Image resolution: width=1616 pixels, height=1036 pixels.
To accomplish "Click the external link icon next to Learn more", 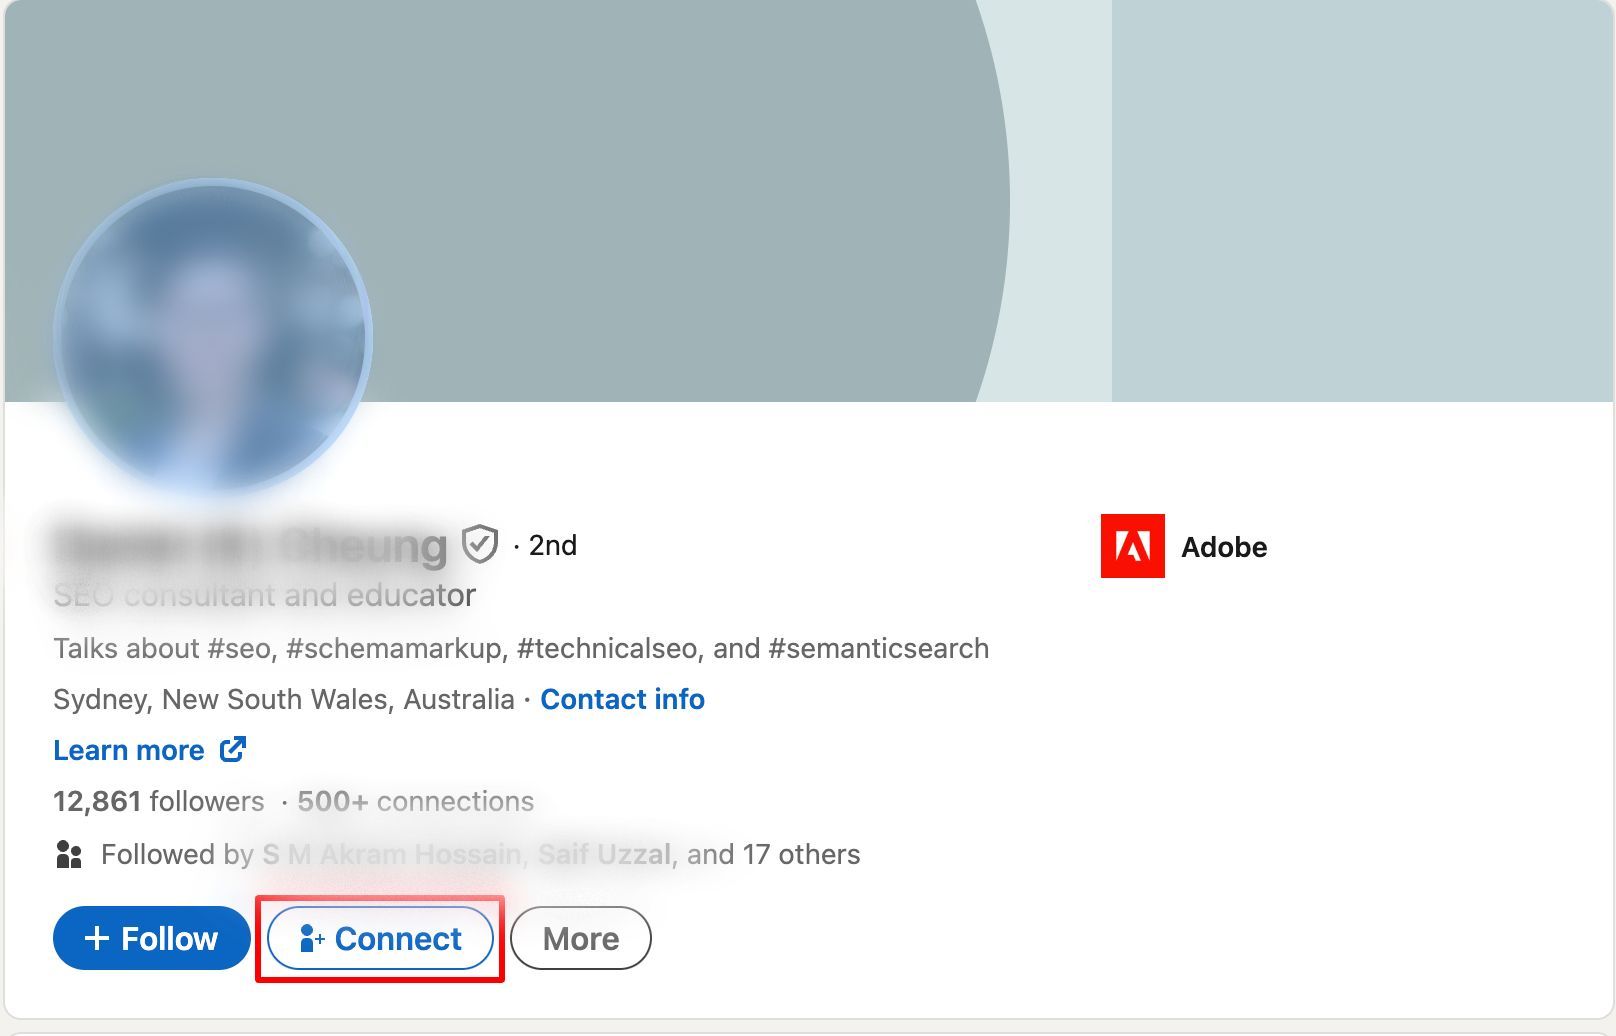I will [x=232, y=749].
